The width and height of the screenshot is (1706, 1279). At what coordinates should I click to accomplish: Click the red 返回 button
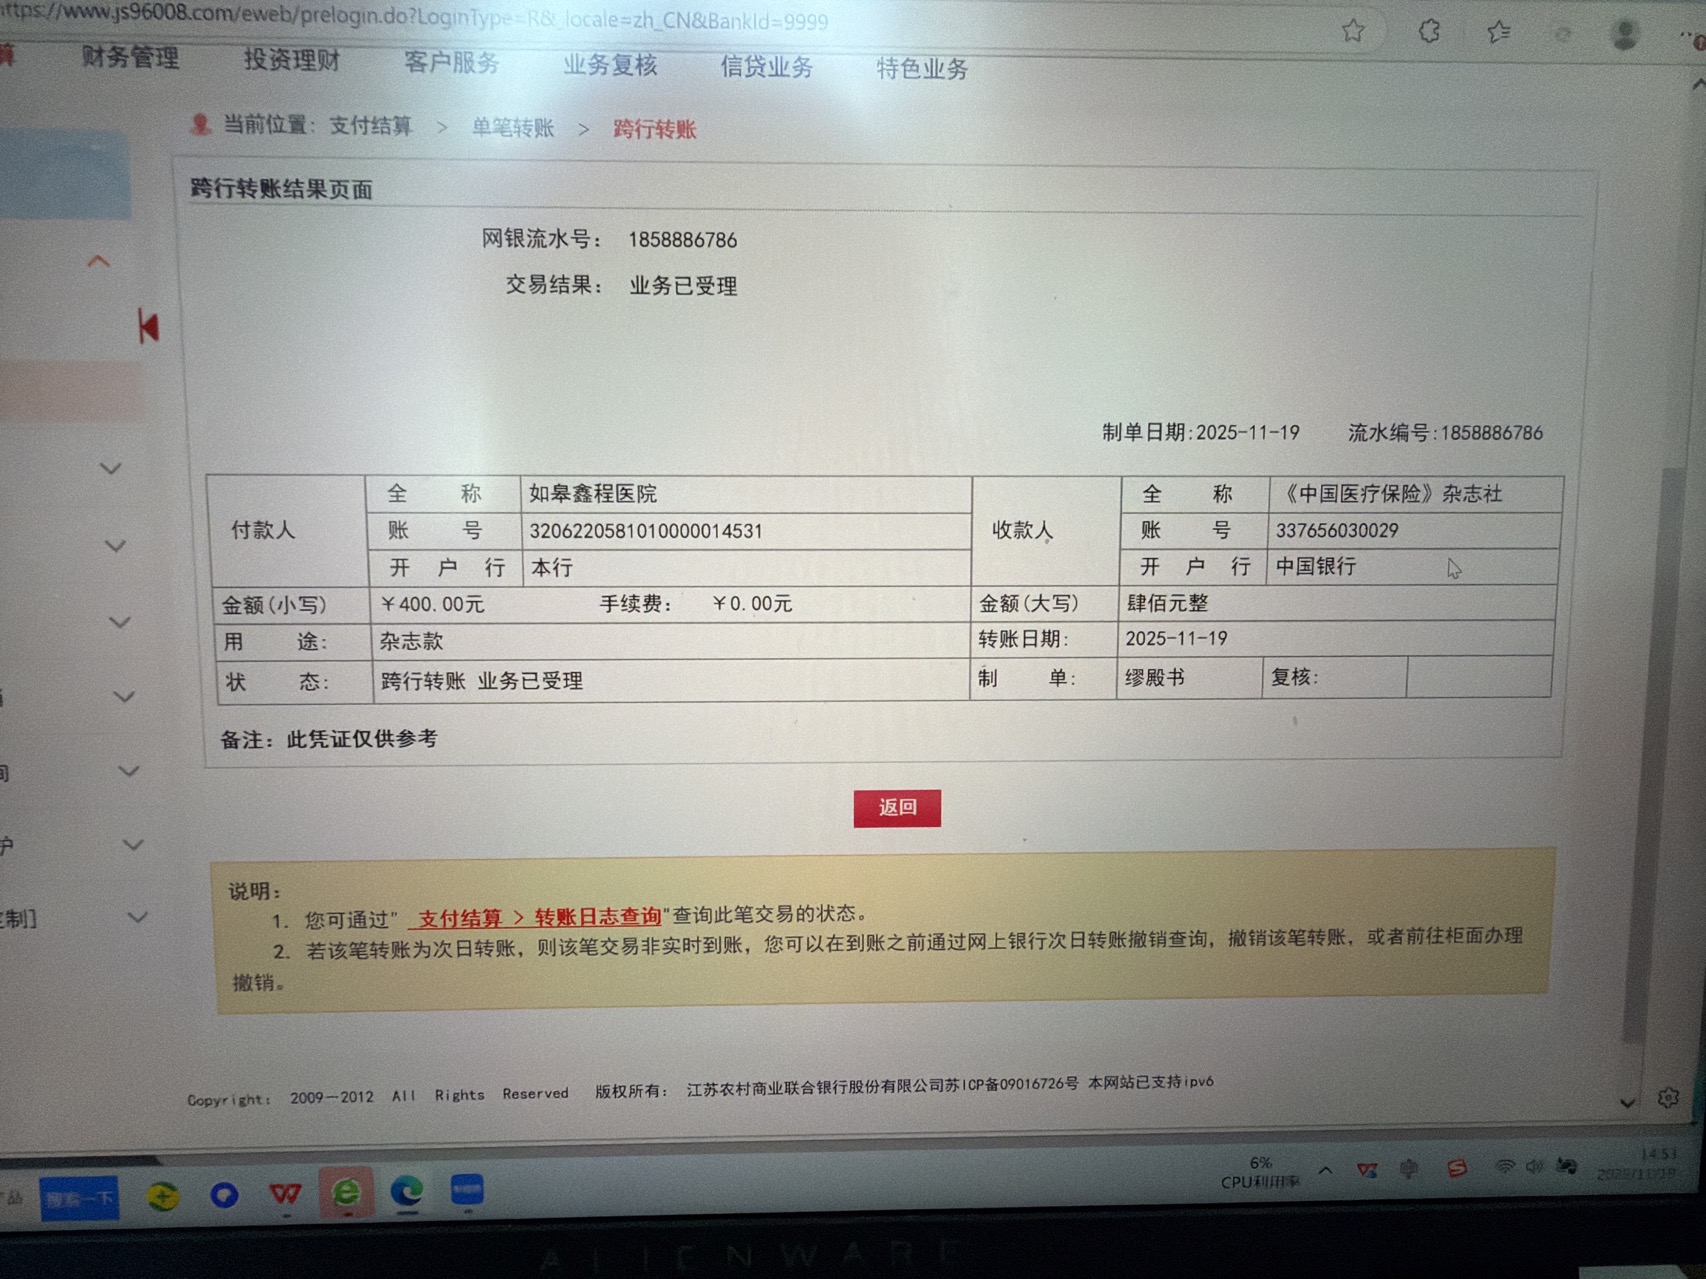897,807
